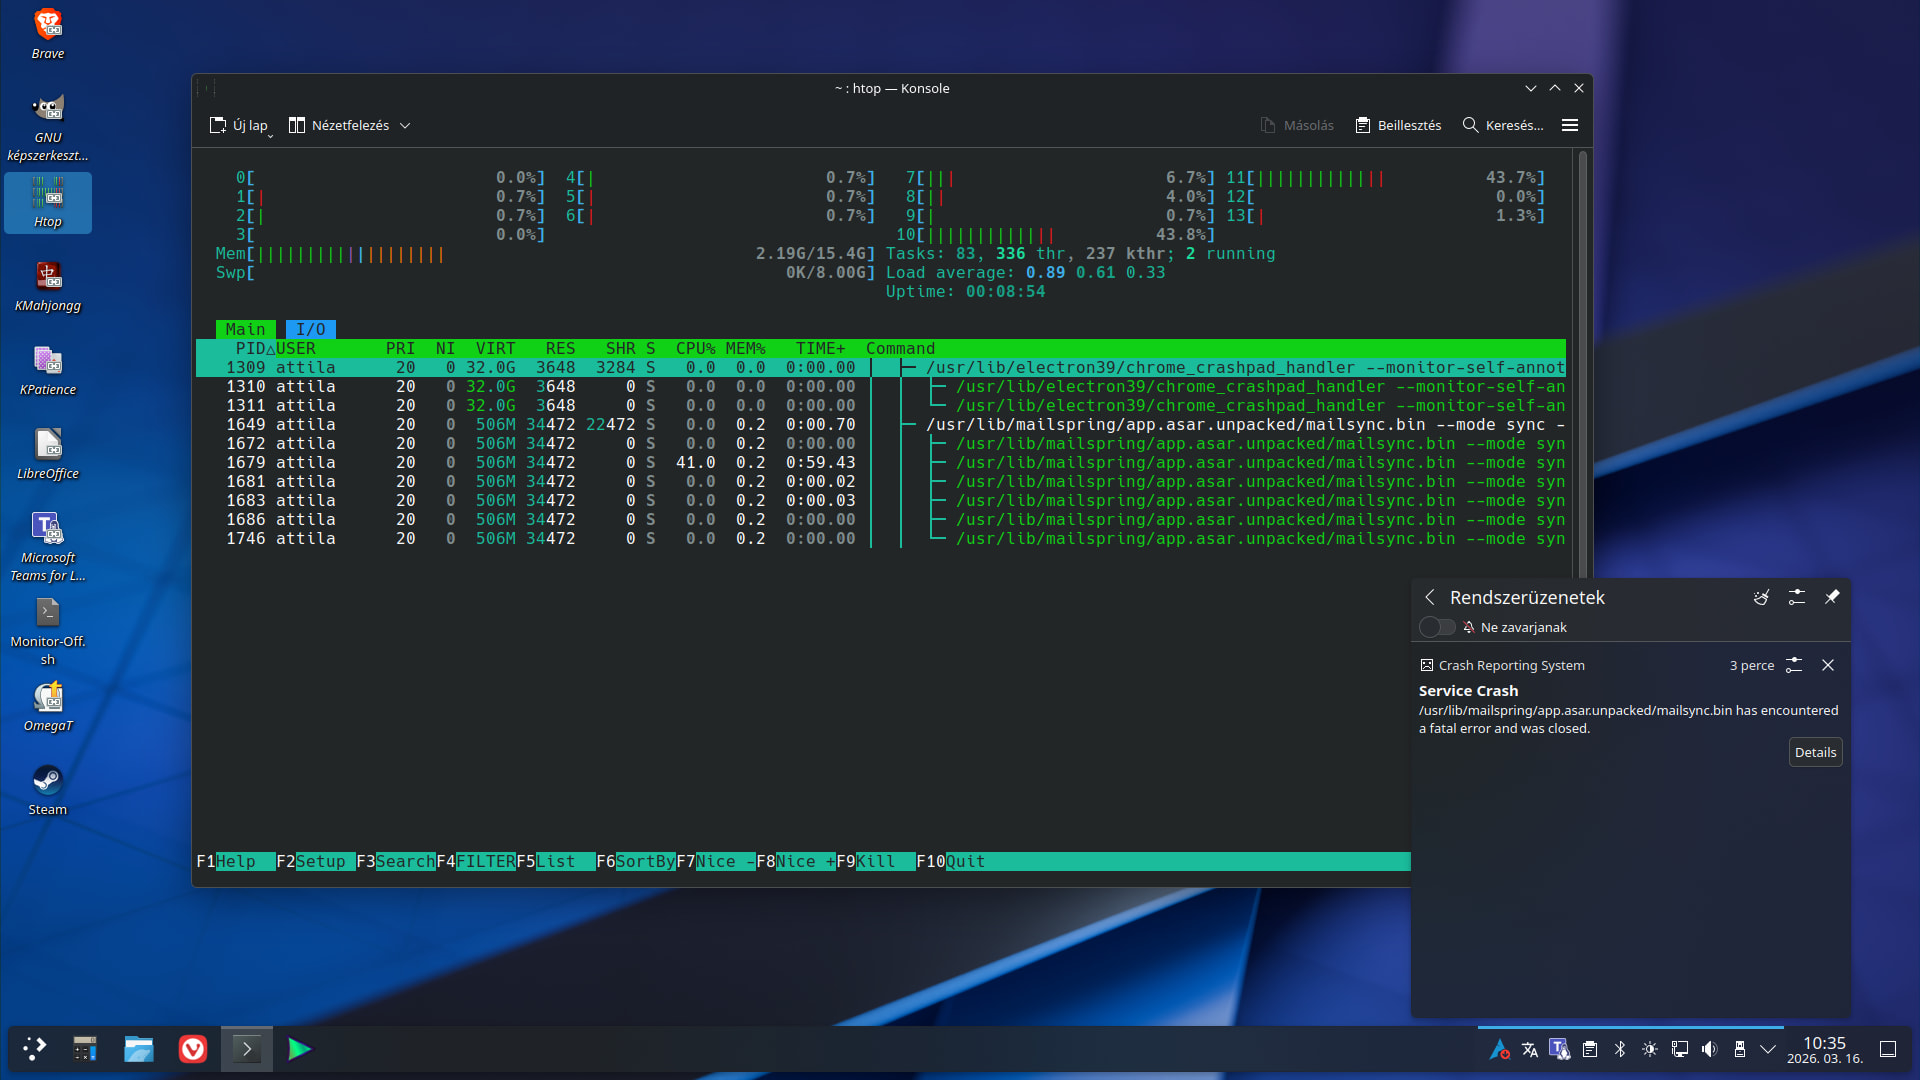Dismiss the Service Crash notification

(1828, 665)
